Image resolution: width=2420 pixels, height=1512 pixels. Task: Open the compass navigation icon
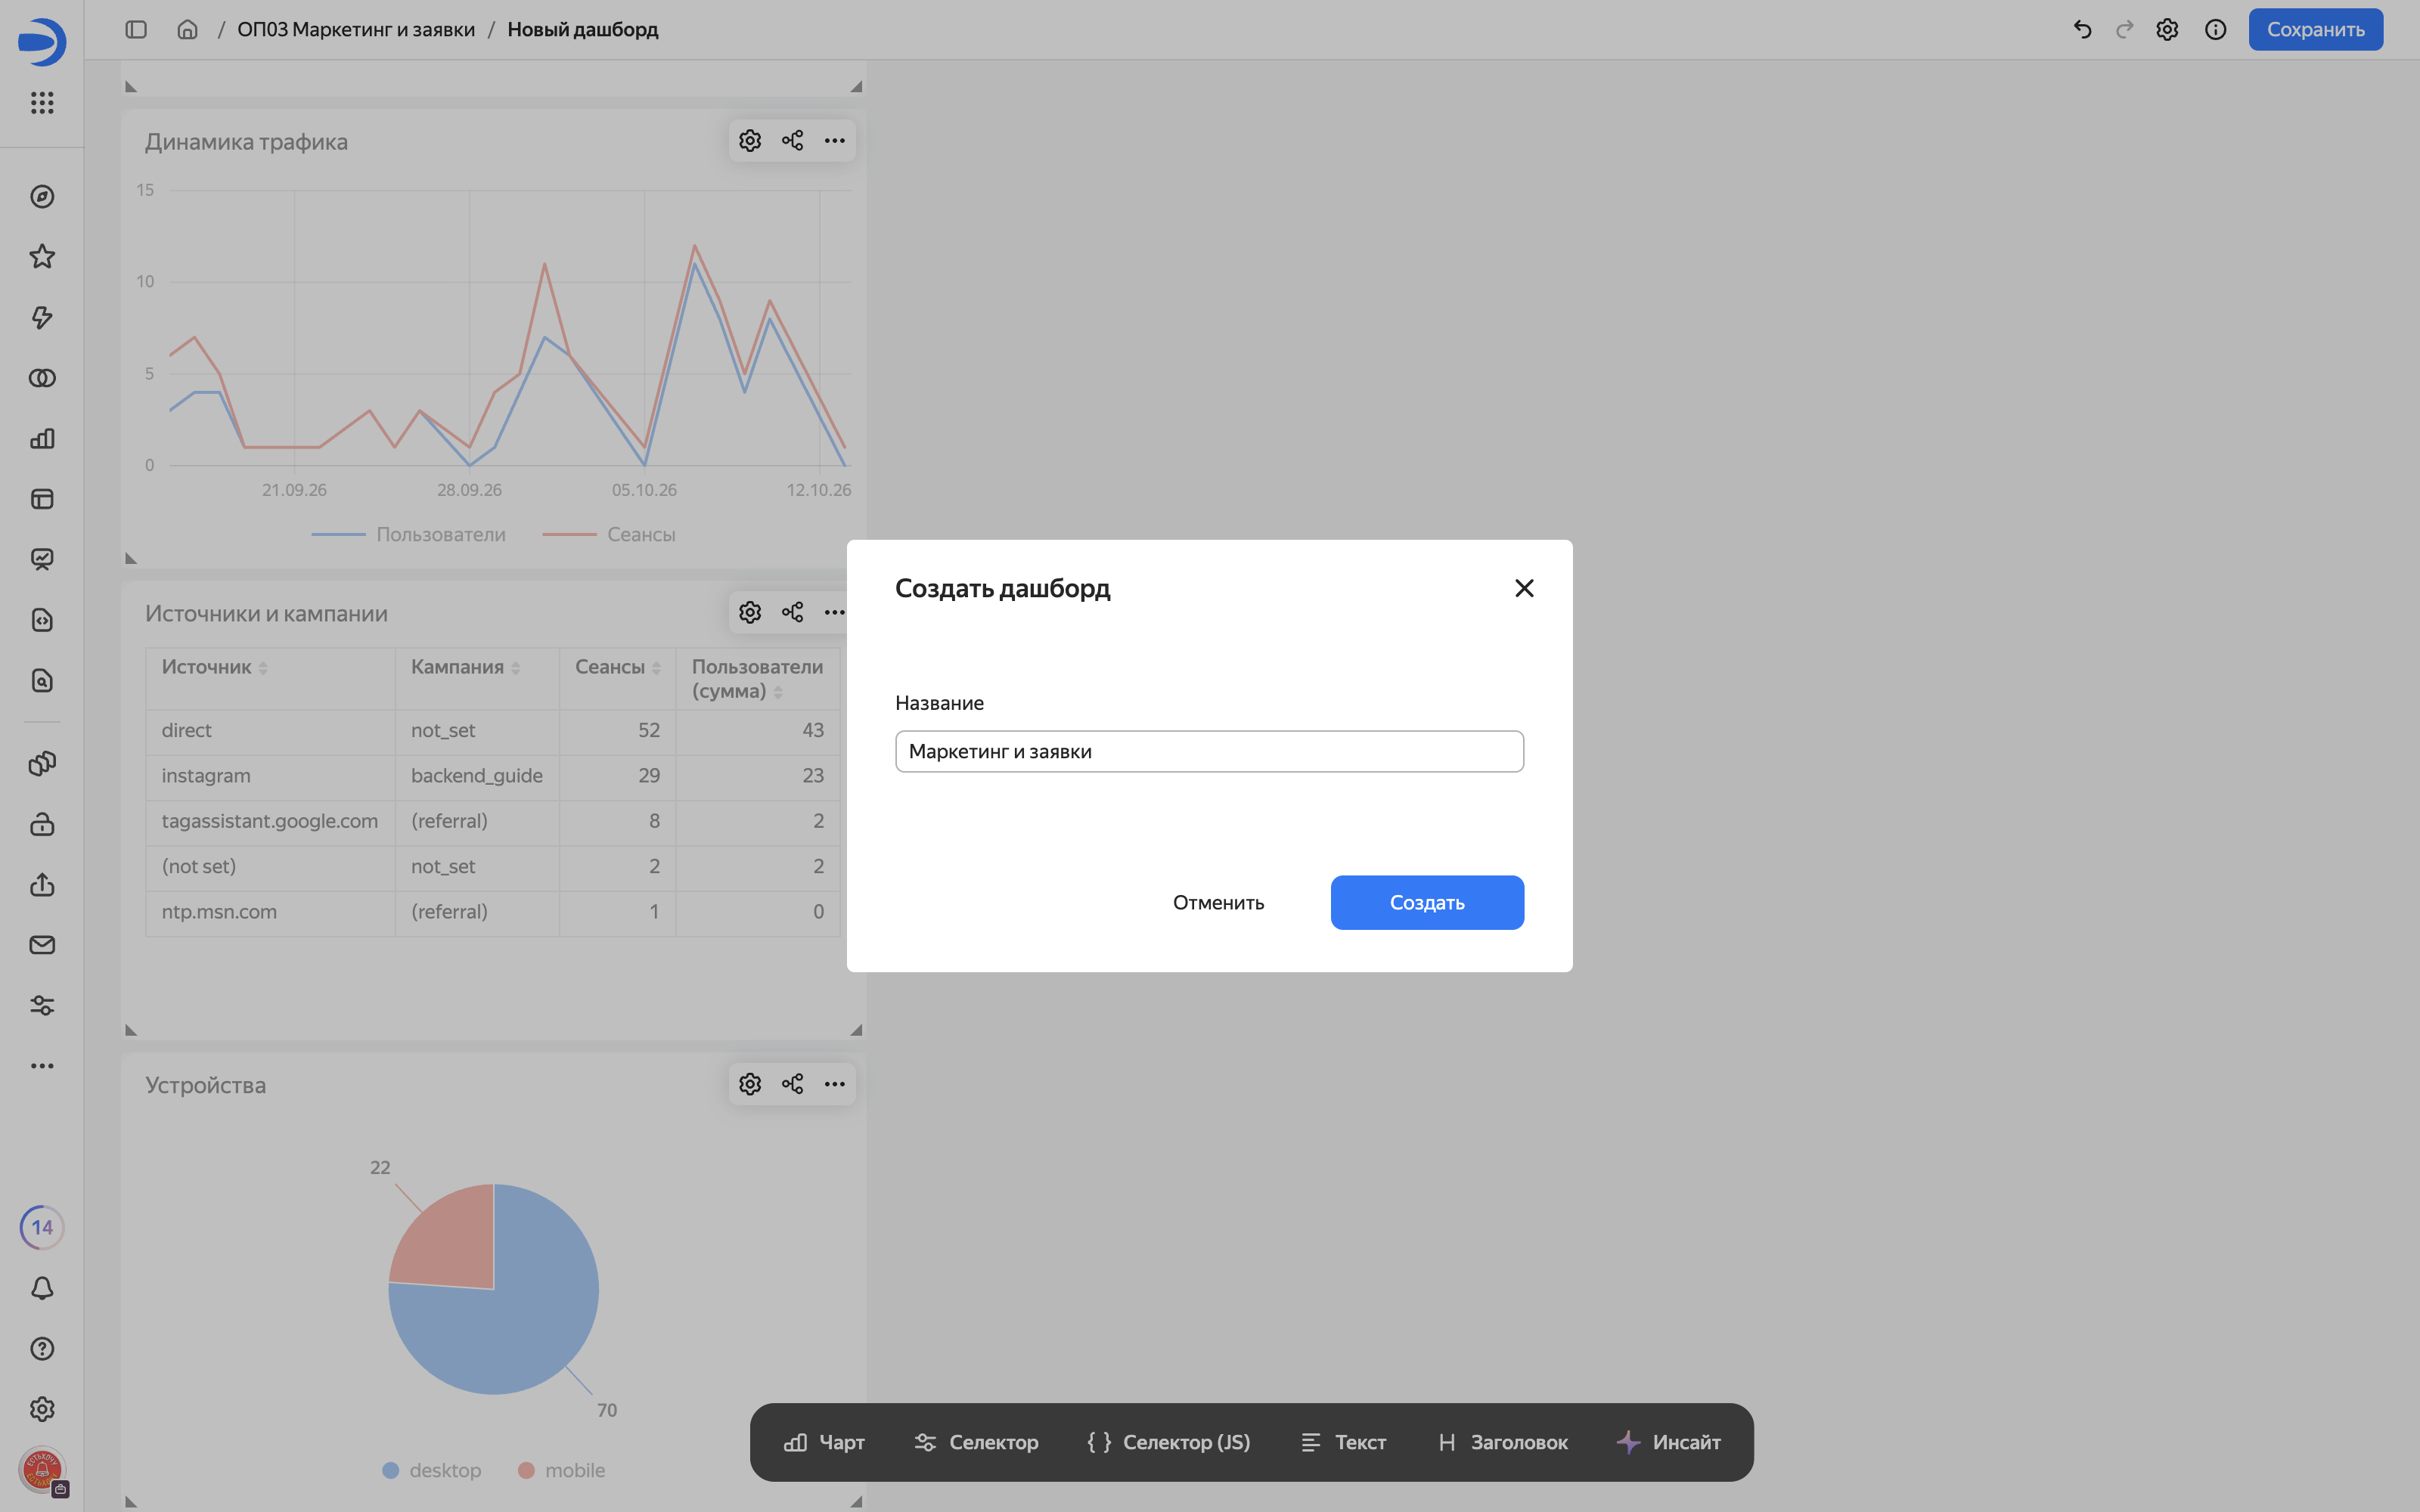pyautogui.click(x=42, y=196)
